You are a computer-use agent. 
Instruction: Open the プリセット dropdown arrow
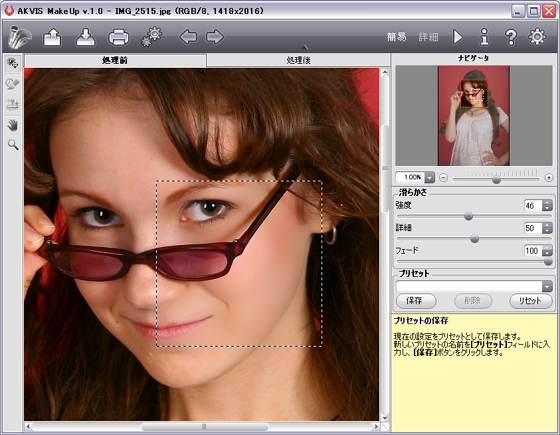547,286
